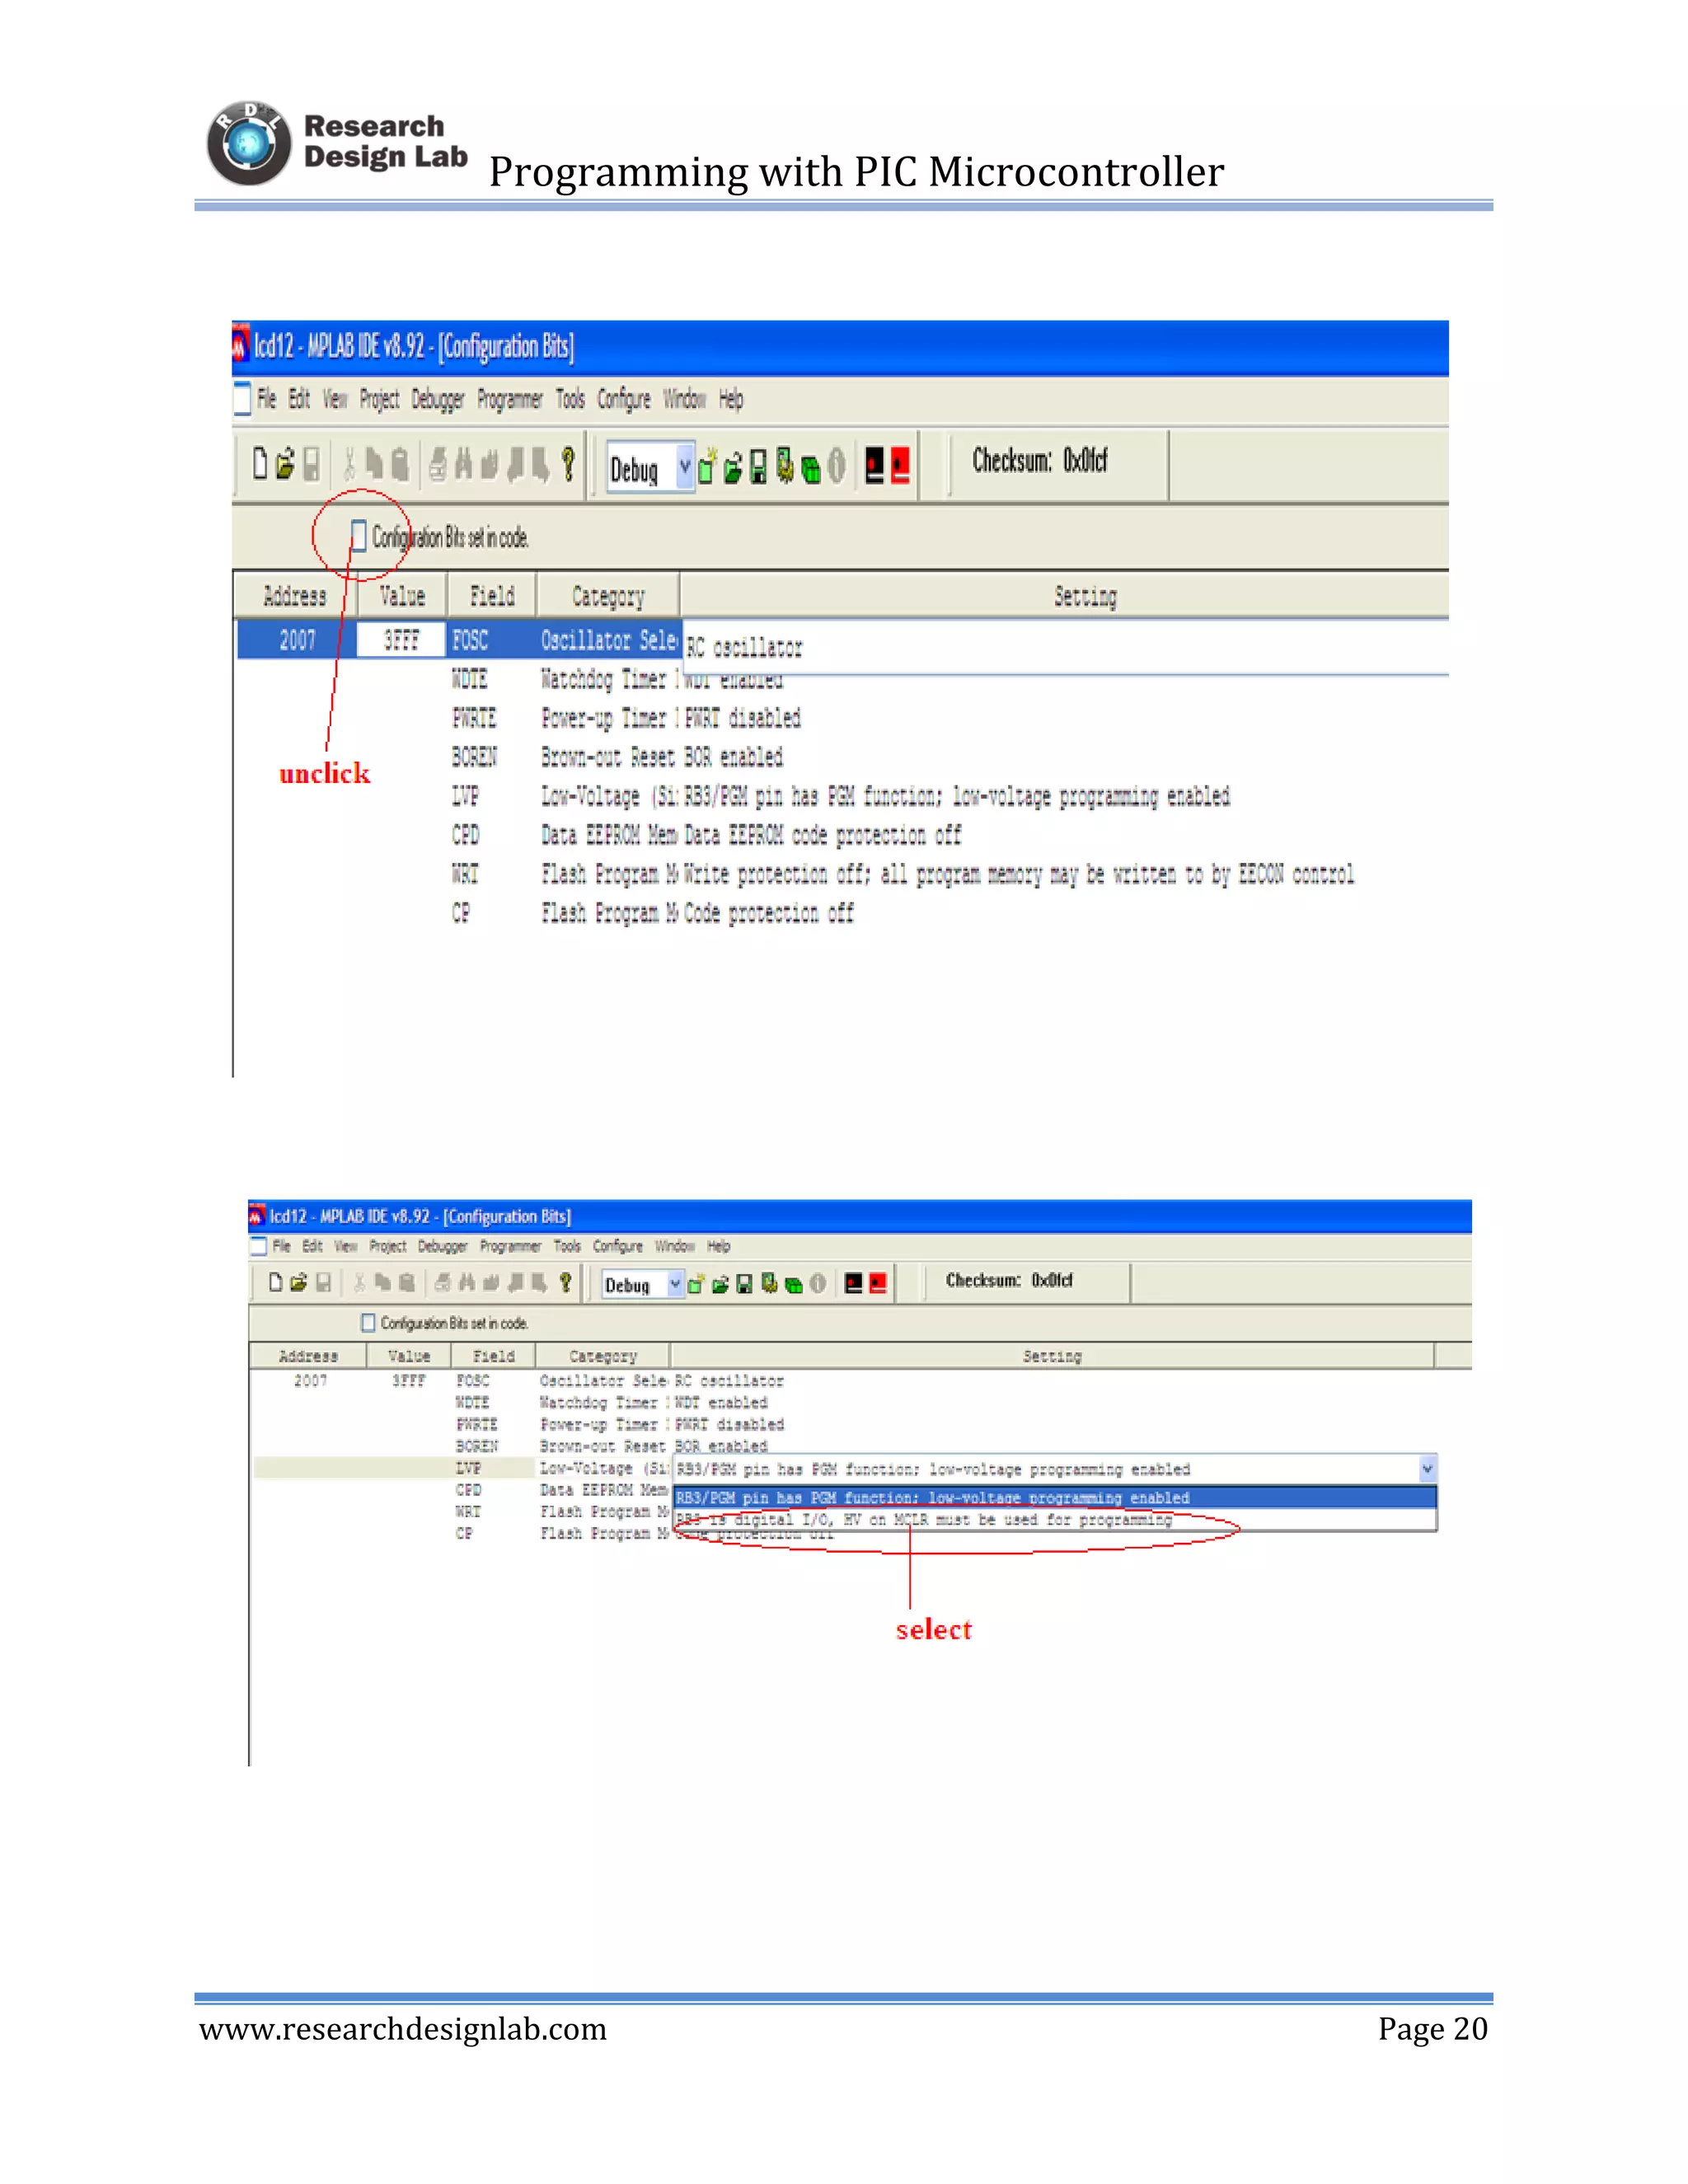Viewport: 1688px width, 2184px height.
Task: Click Address column header in top screenshot
Action: [x=295, y=596]
